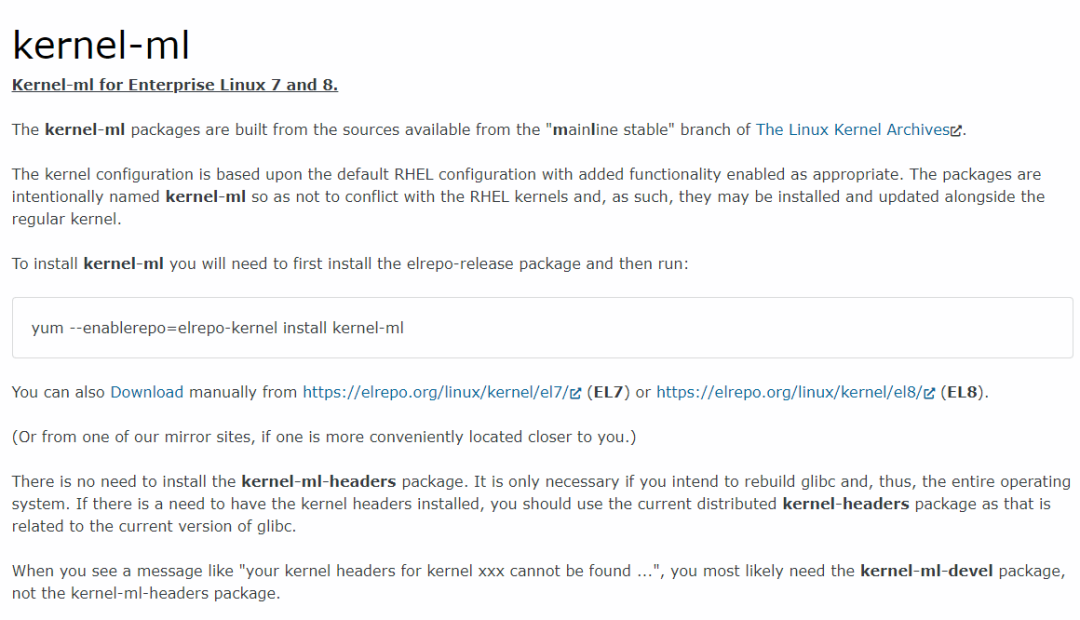Click the mirror sites sentence in parentheses
Image resolution: width=1080 pixels, height=620 pixels.
click(324, 437)
